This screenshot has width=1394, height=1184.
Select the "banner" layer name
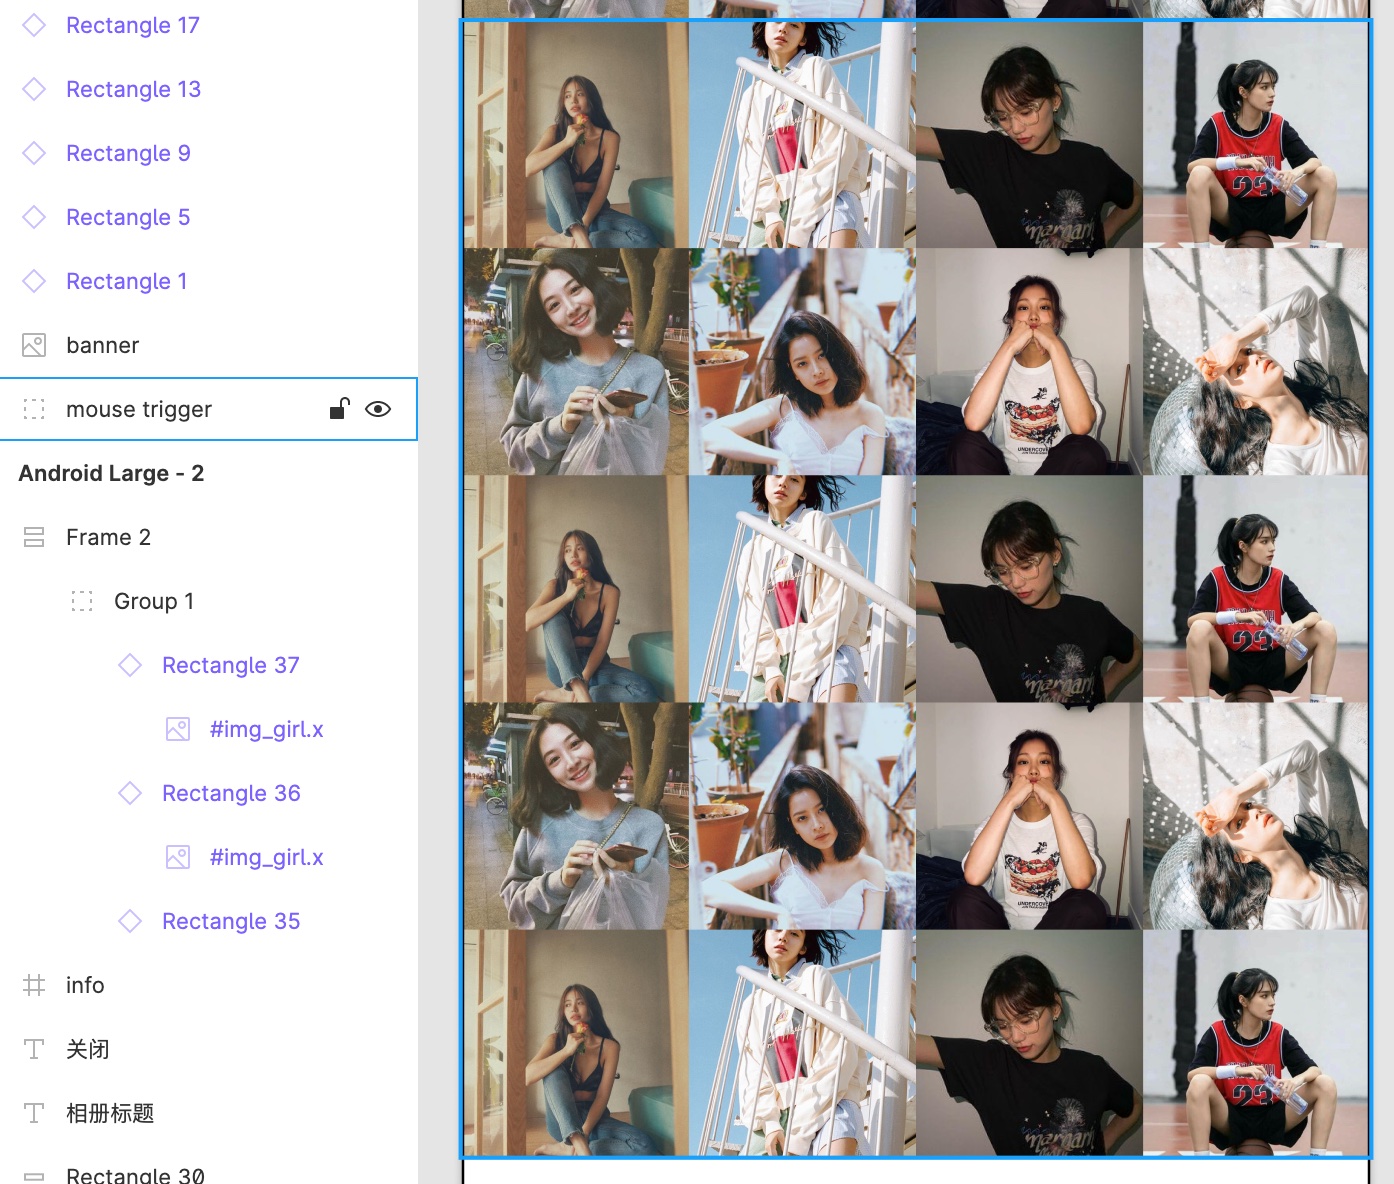click(103, 345)
